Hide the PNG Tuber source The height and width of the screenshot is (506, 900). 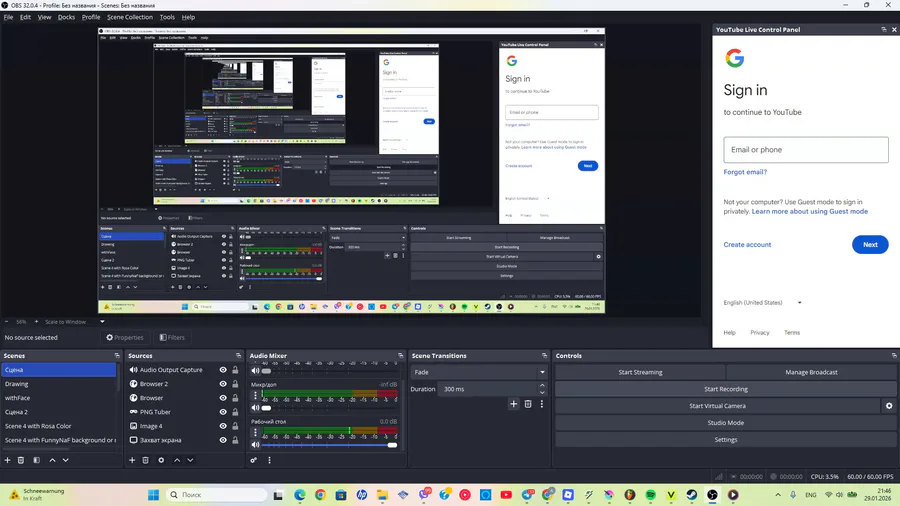[223, 412]
